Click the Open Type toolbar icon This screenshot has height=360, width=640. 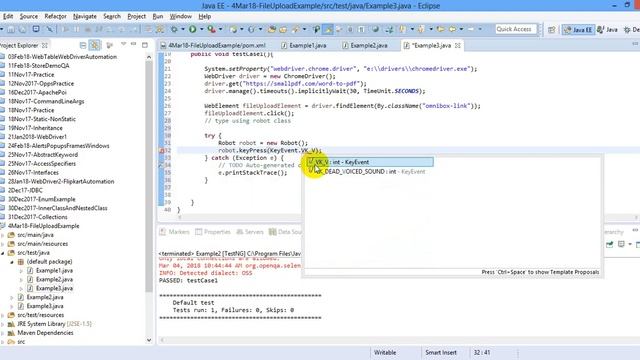point(271,29)
